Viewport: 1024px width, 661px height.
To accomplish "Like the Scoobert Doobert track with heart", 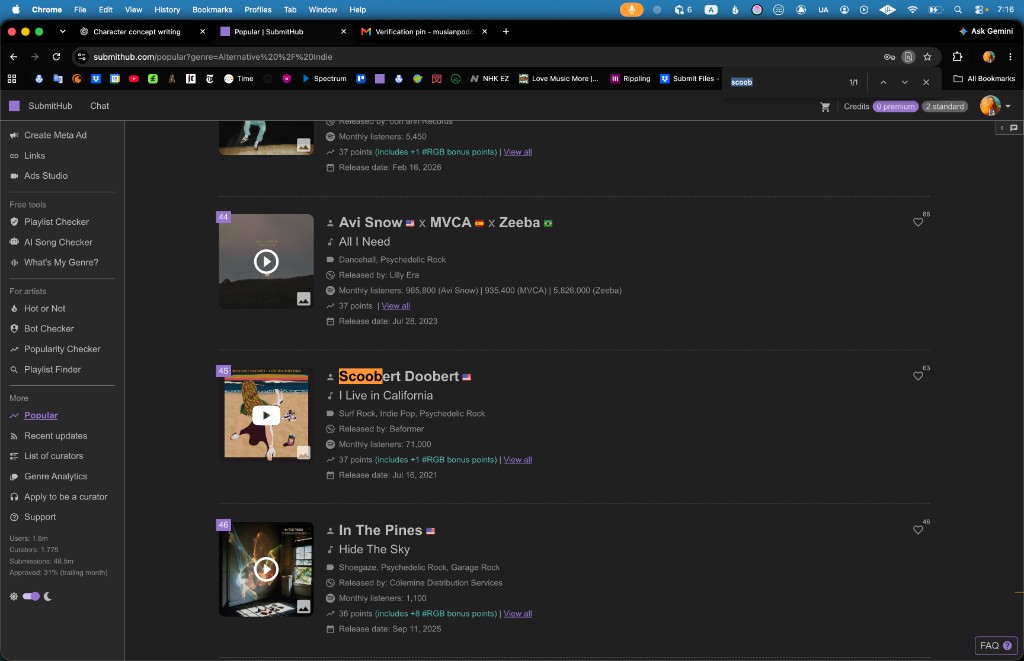I will (918, 376).
